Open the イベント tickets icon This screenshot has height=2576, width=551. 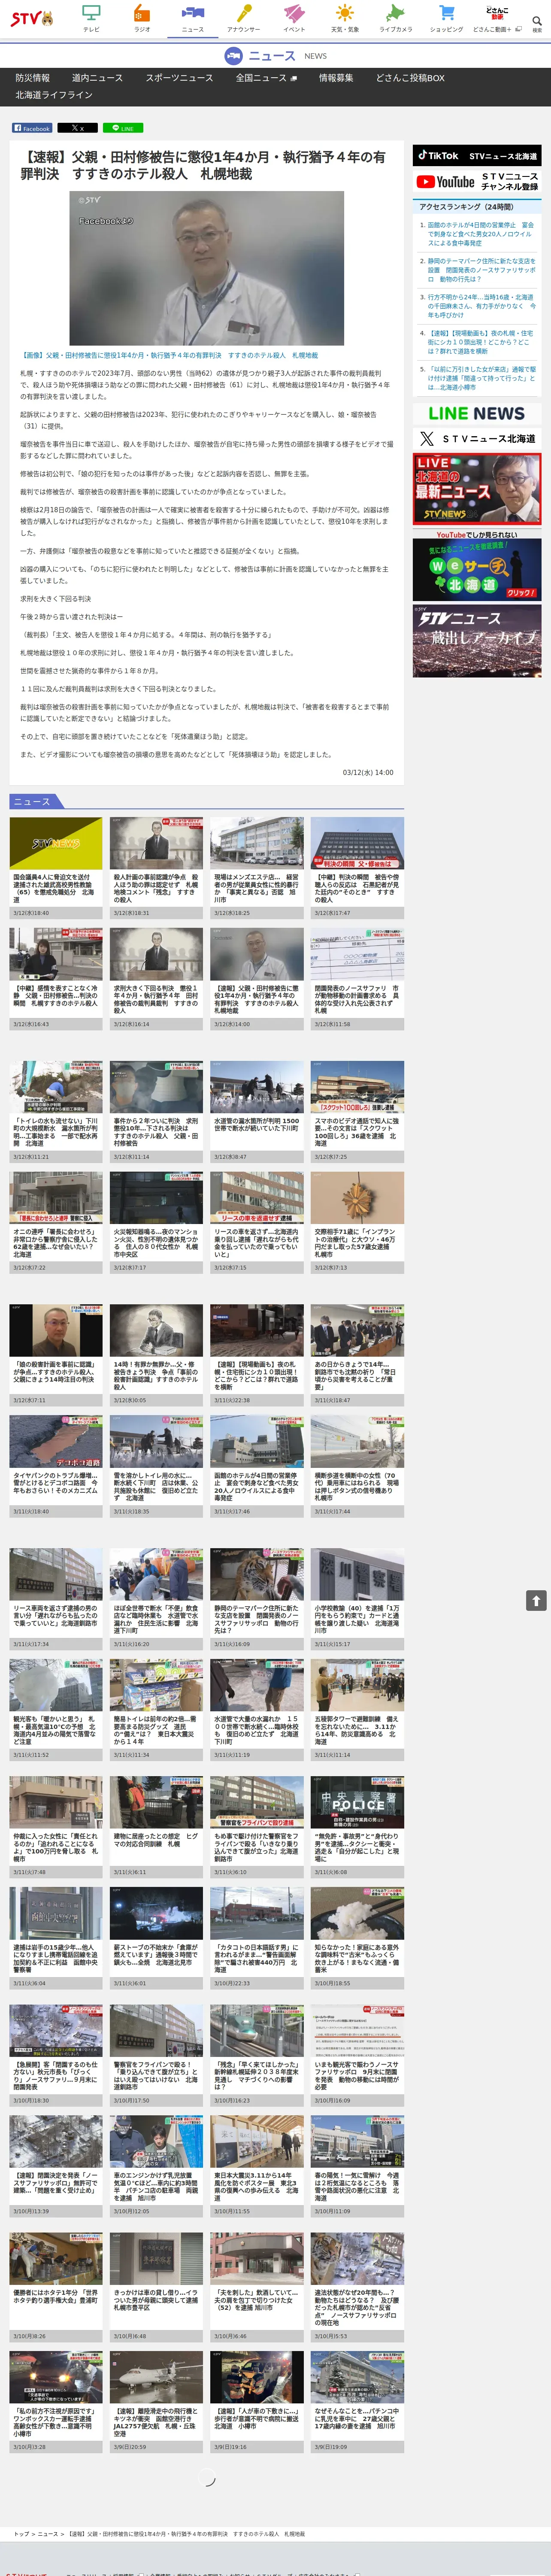[x=294, y=18]
